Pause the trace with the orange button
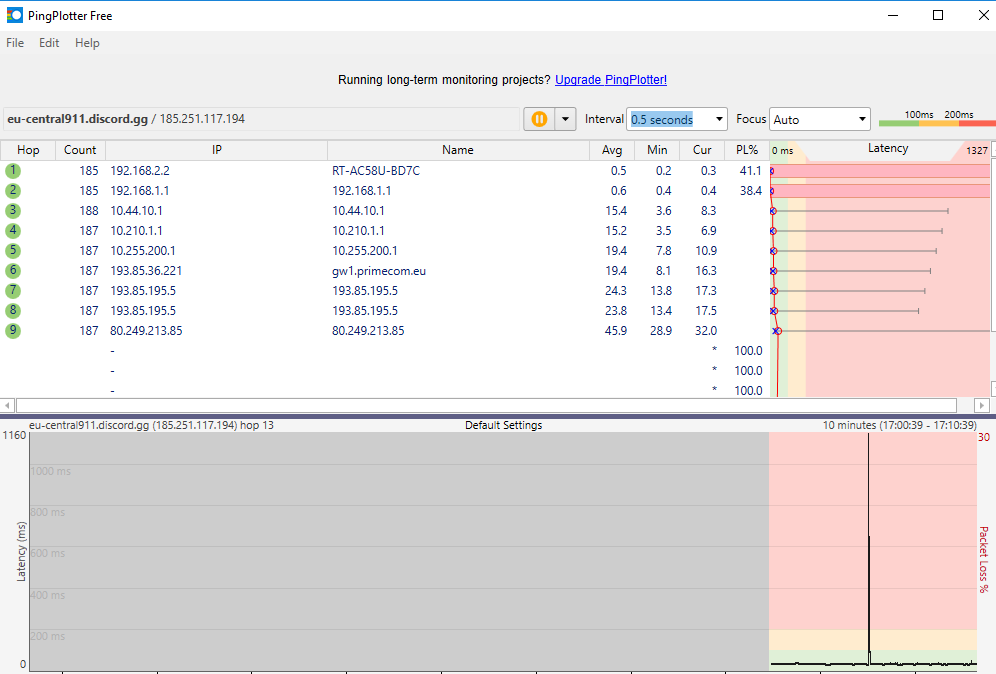The image size is (996, 674). tap(539, 119)
